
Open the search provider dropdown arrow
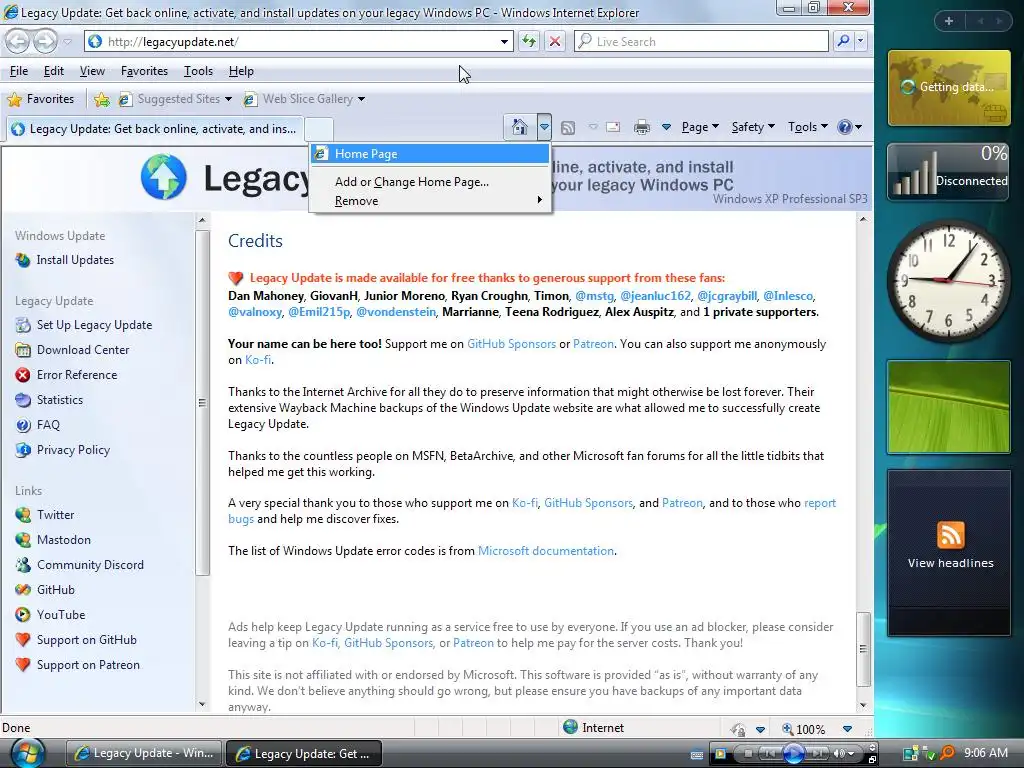point(860,42)
